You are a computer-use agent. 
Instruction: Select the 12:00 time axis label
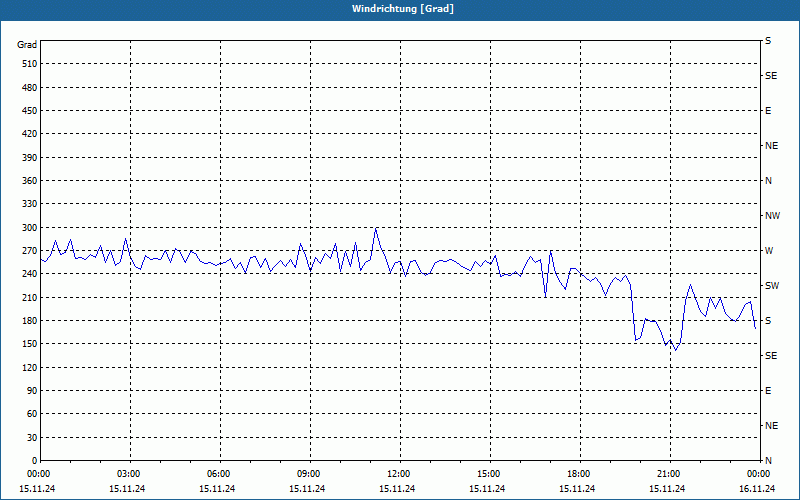tap(400, 474)
